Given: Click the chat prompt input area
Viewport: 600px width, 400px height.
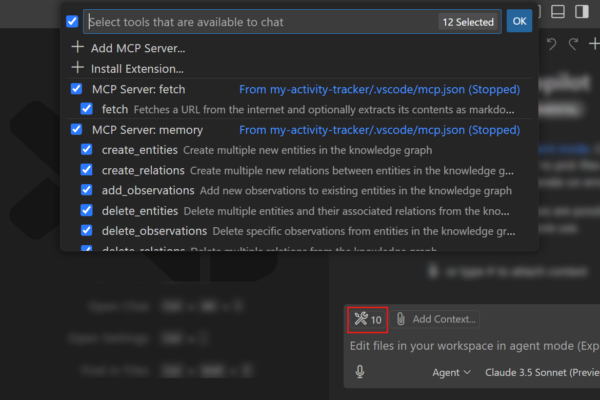Looking at the screenshot, I should pos(474,346).
